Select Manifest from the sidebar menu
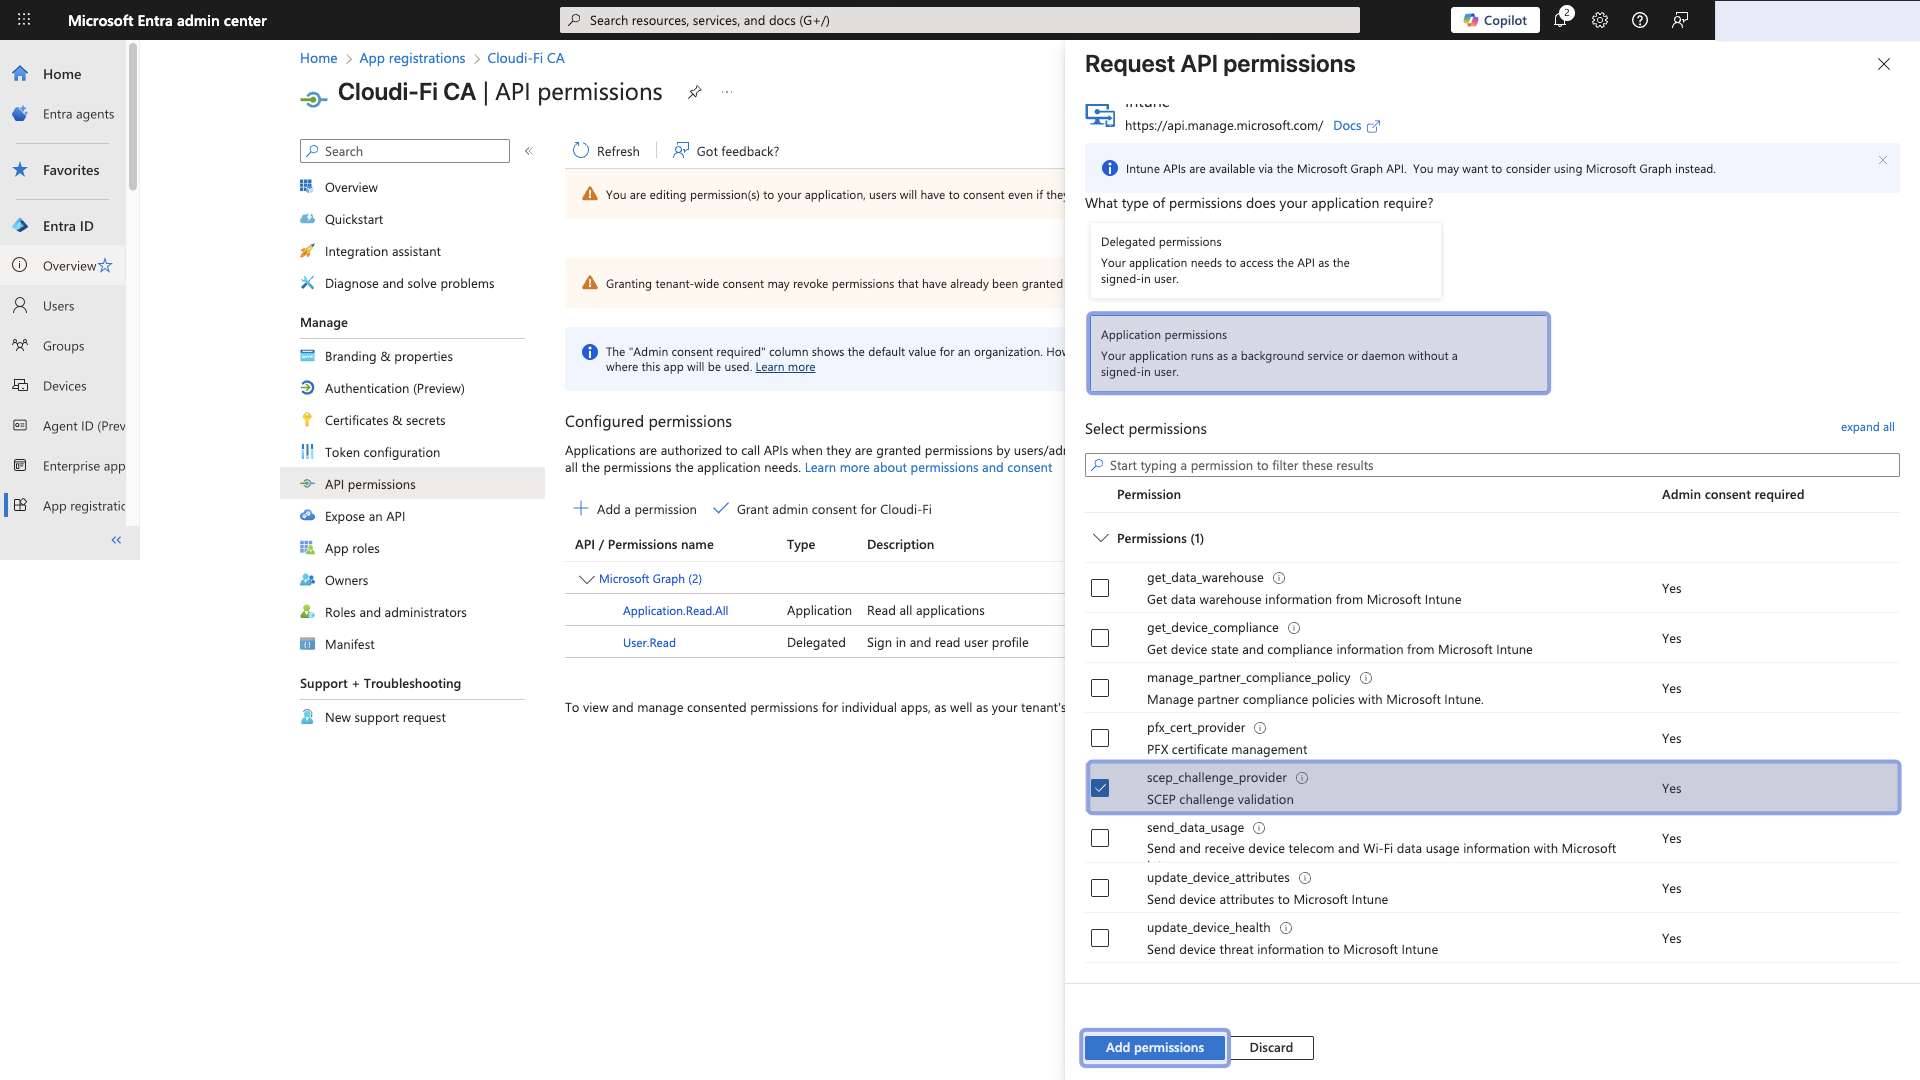Image resolution: width=1920 pixels, height=1080 pixels. [x=348, y=644]
